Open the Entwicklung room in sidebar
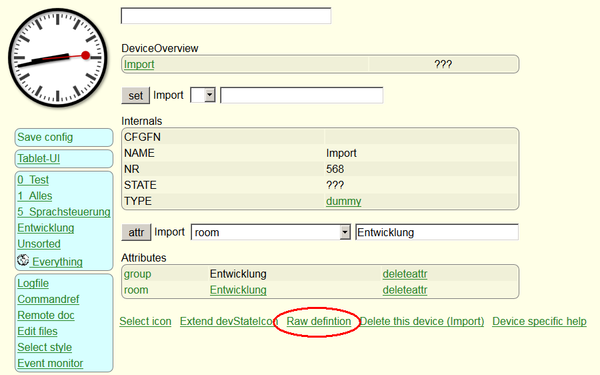 46,228
